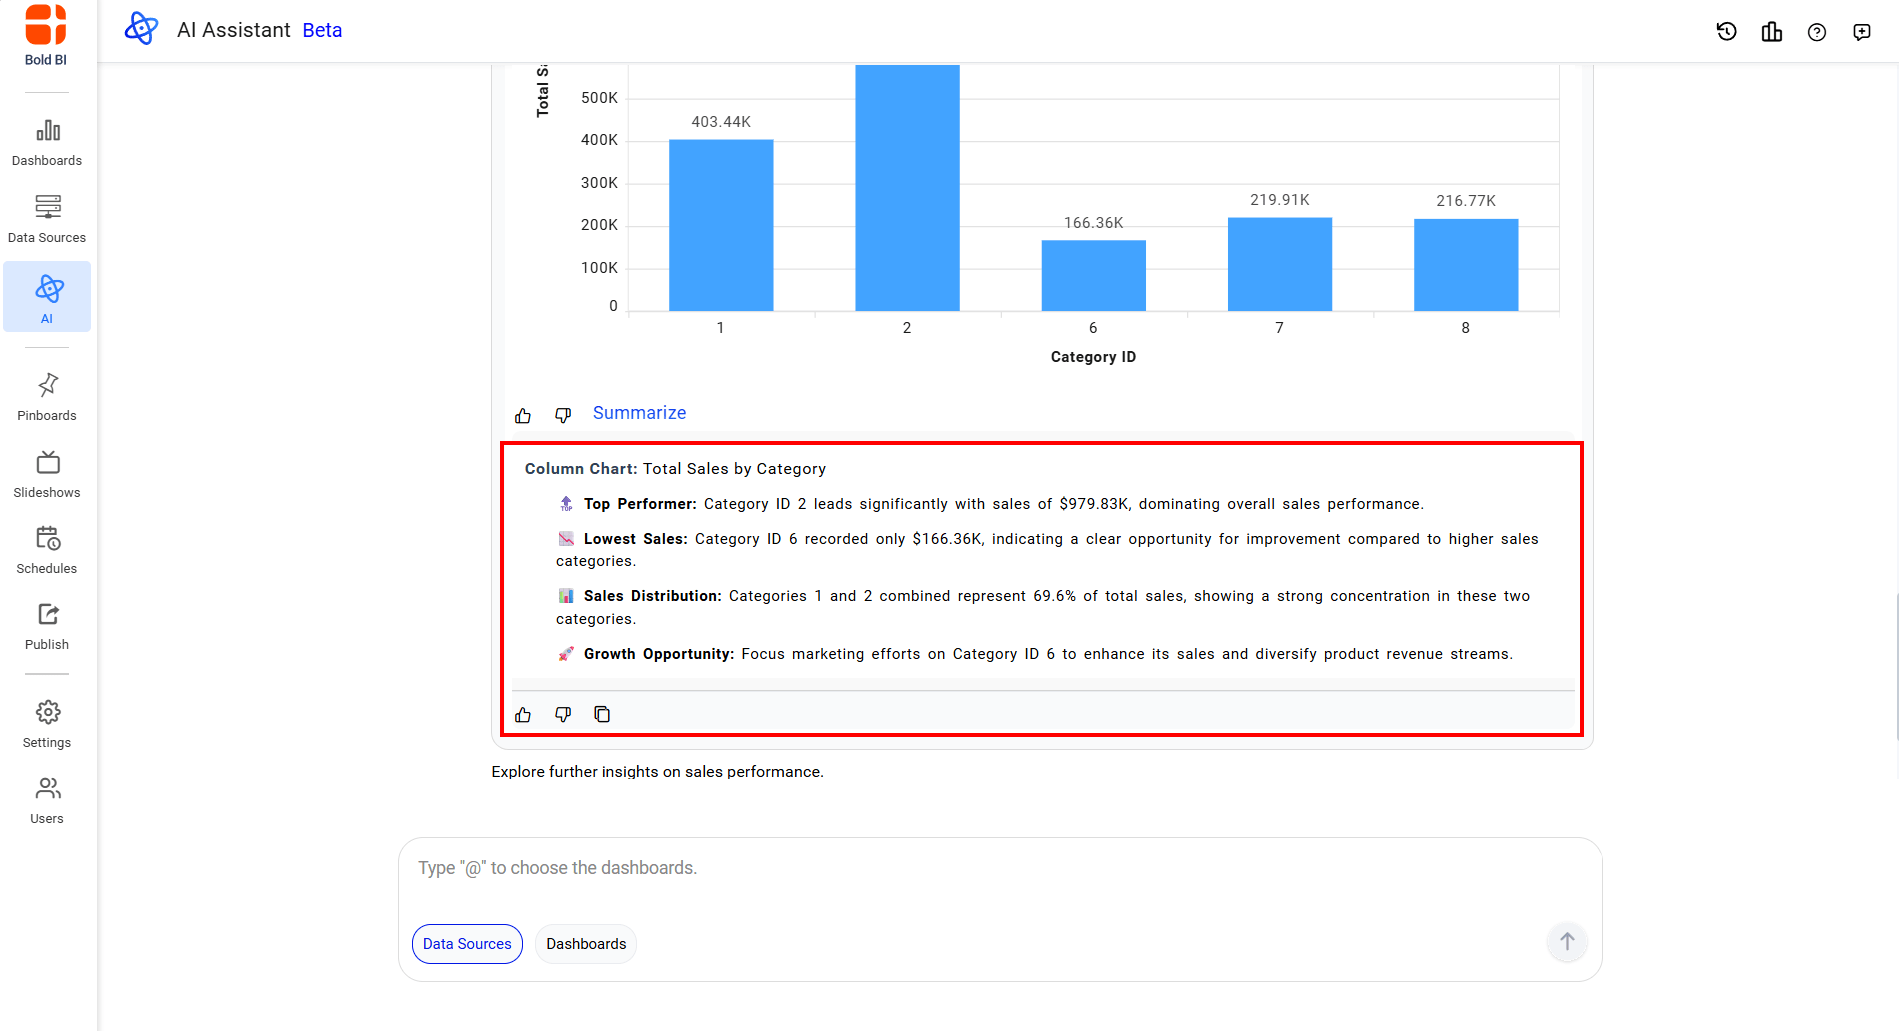Open Pinboards from the sidebar

pyautogui.click(x=47, y=397)
